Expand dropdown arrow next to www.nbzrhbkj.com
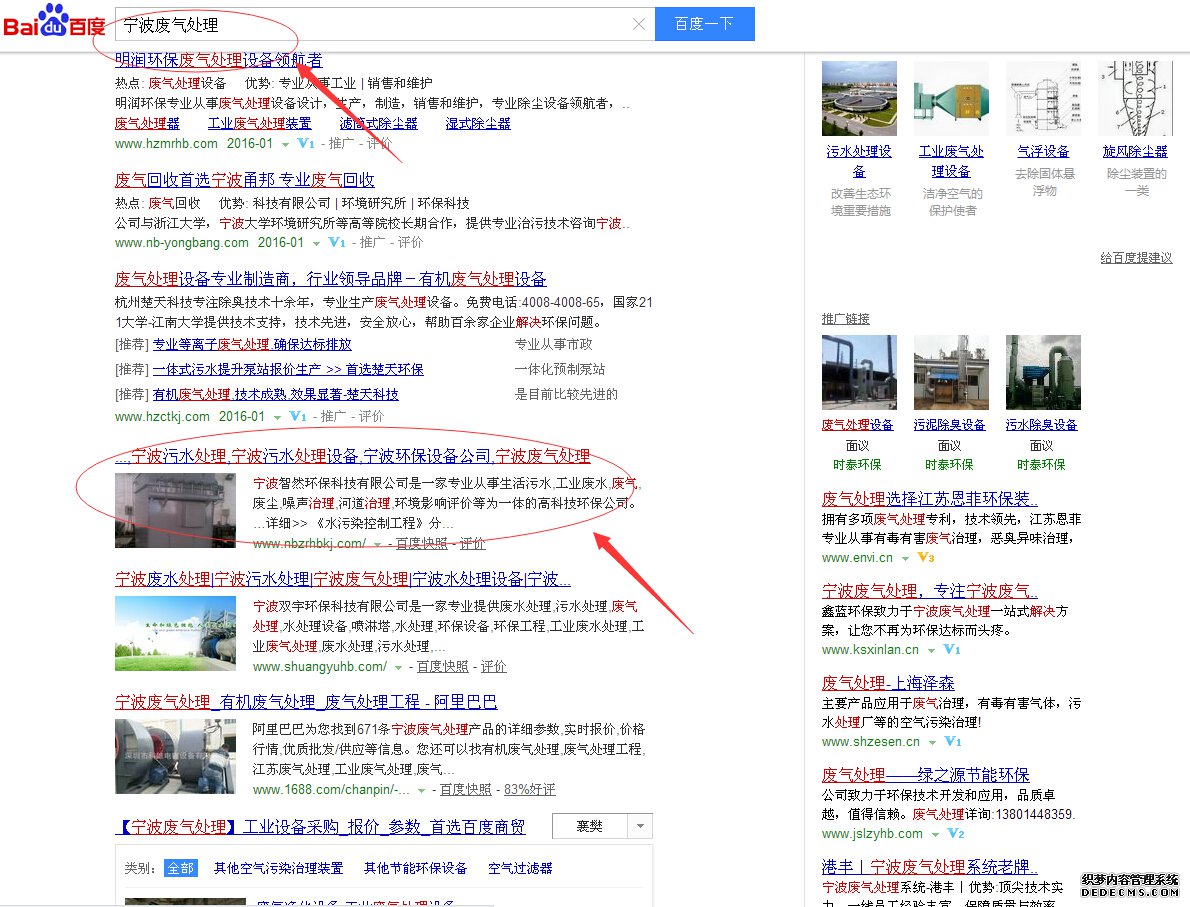1190x907 pixels. [377, 545]
